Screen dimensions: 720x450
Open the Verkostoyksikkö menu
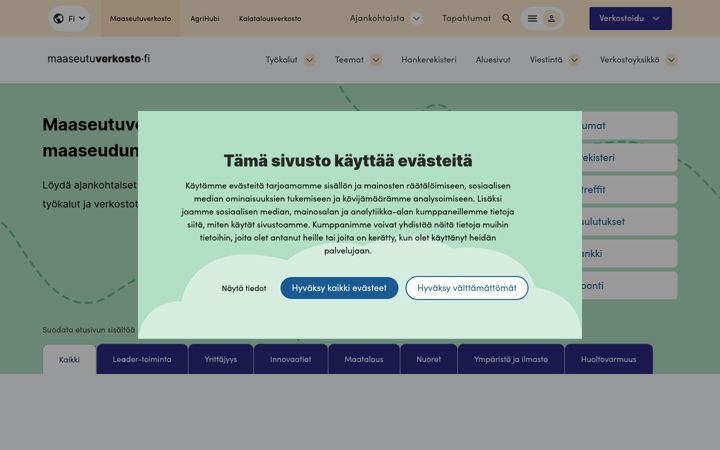click(630, 60)
